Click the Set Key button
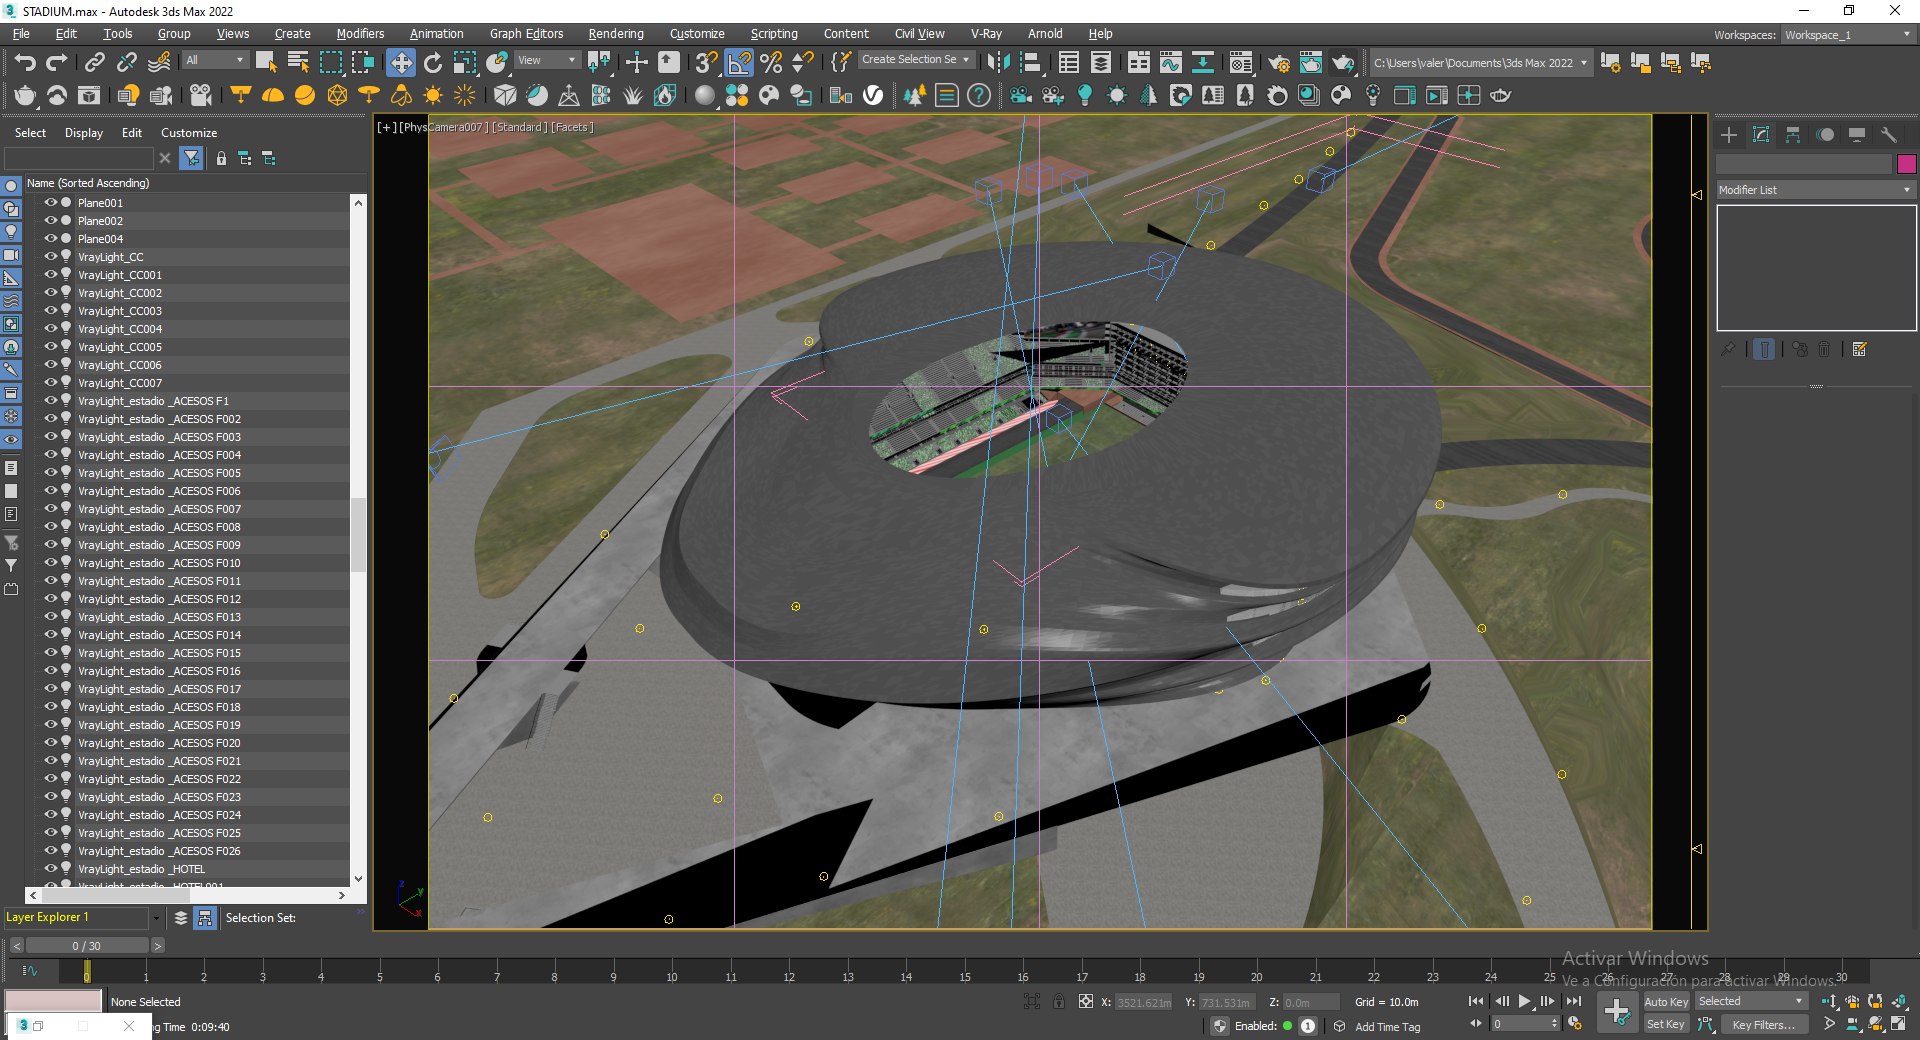Image resolution: width=1920 pixels, height=1040 pixels. click(1666, 1024)
